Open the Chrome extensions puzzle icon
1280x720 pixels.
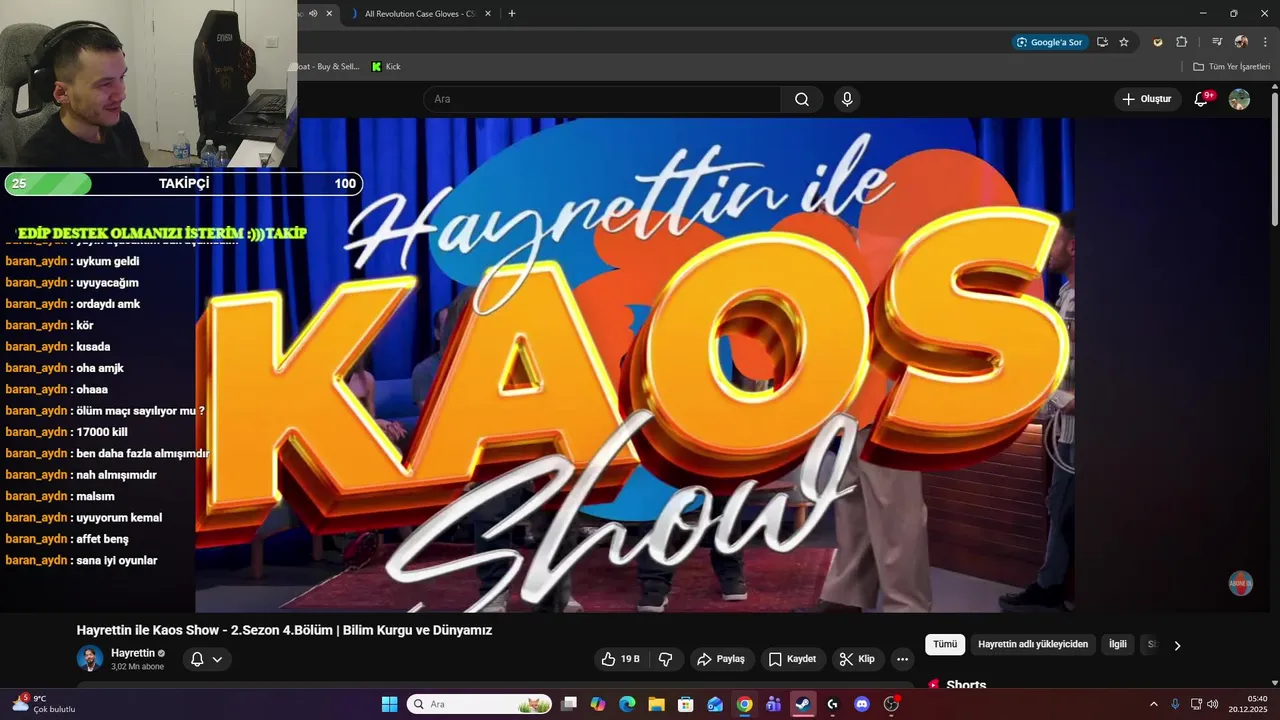[x=1181, y=42]
